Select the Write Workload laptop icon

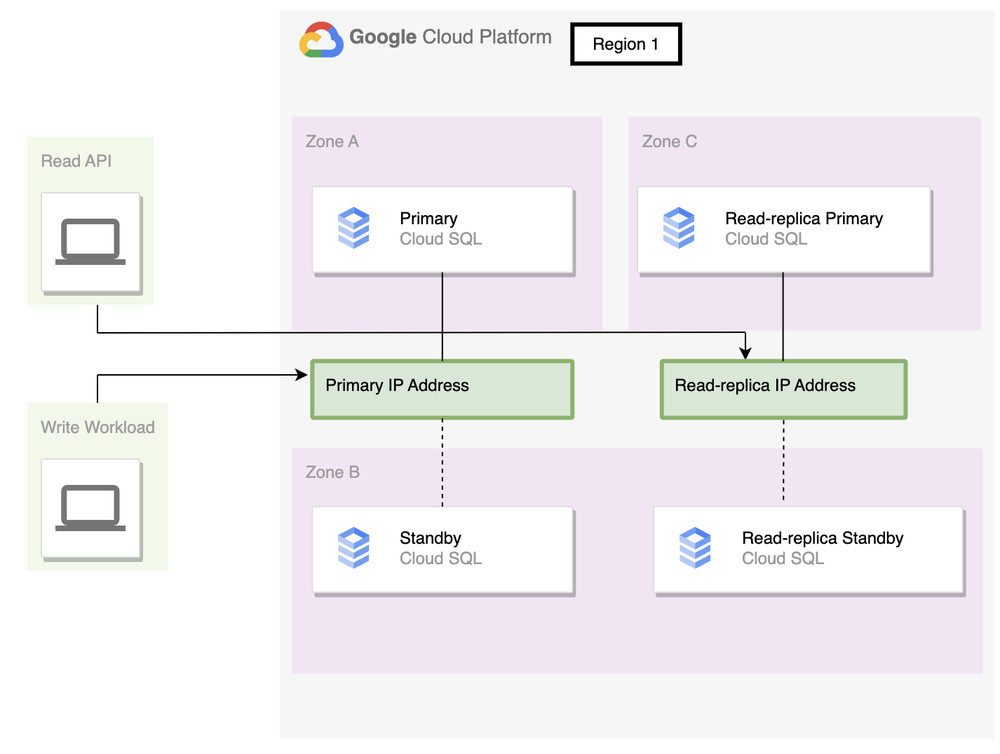coord(90,508)
